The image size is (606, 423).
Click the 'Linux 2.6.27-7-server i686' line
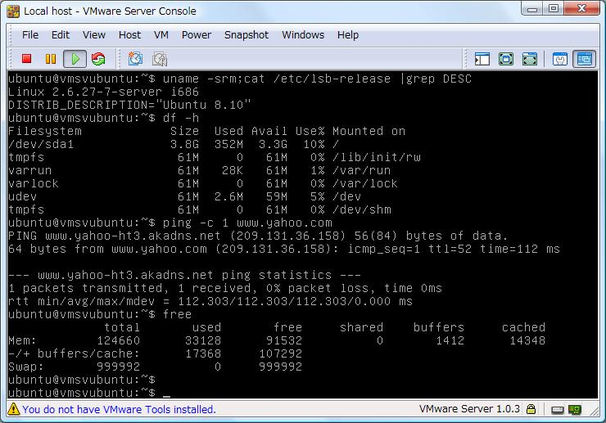pos(103,92)
